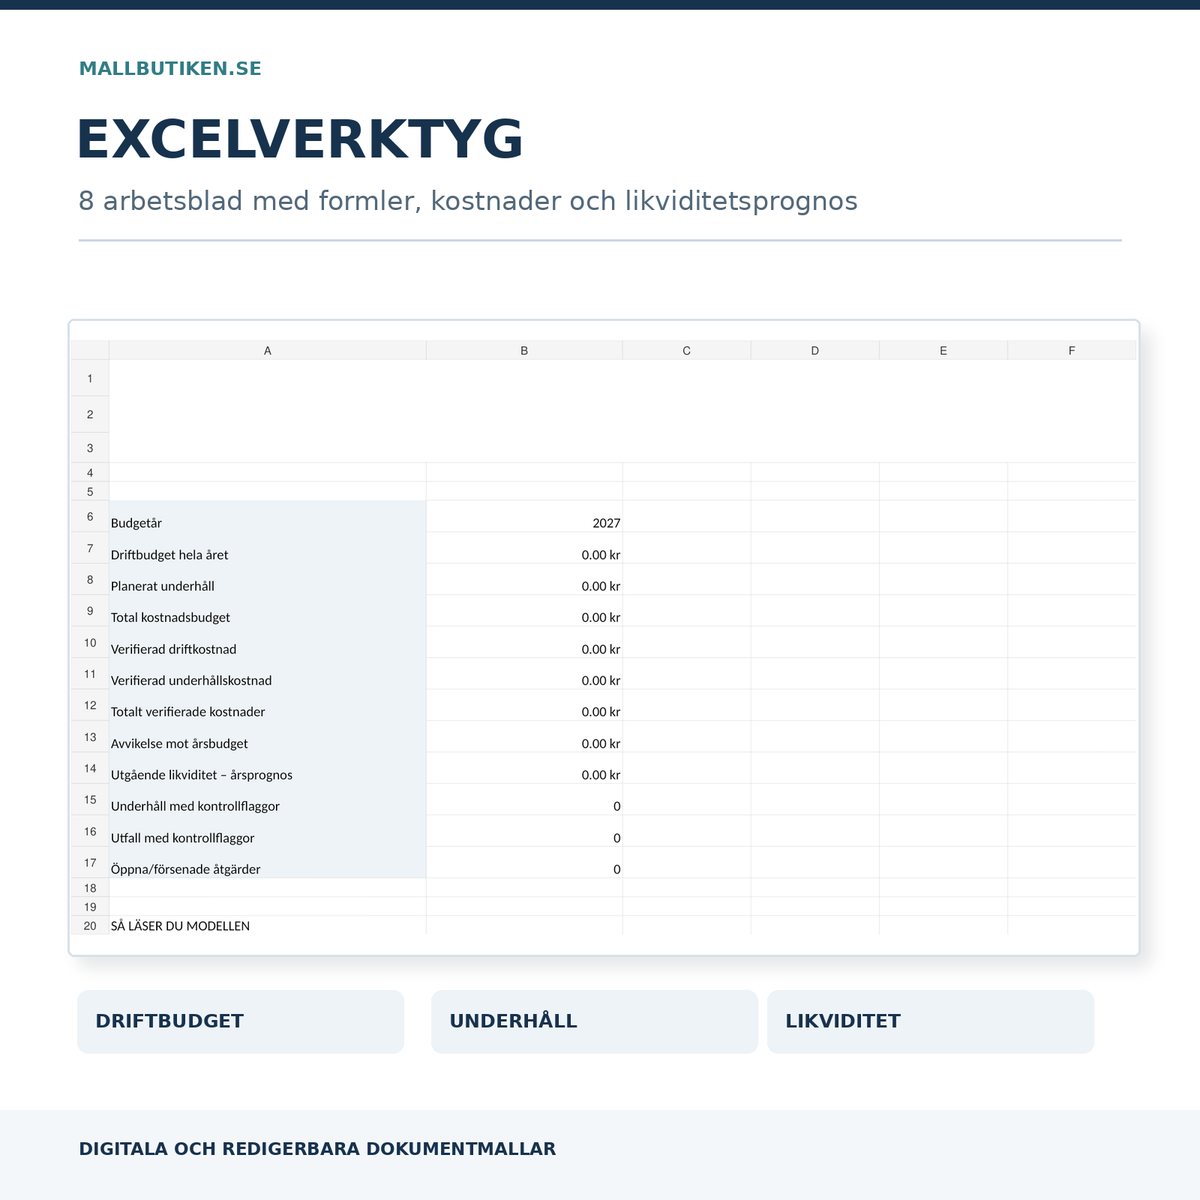1200x1200 pixels.
Task: Select column E header
Action: (943, 351)
